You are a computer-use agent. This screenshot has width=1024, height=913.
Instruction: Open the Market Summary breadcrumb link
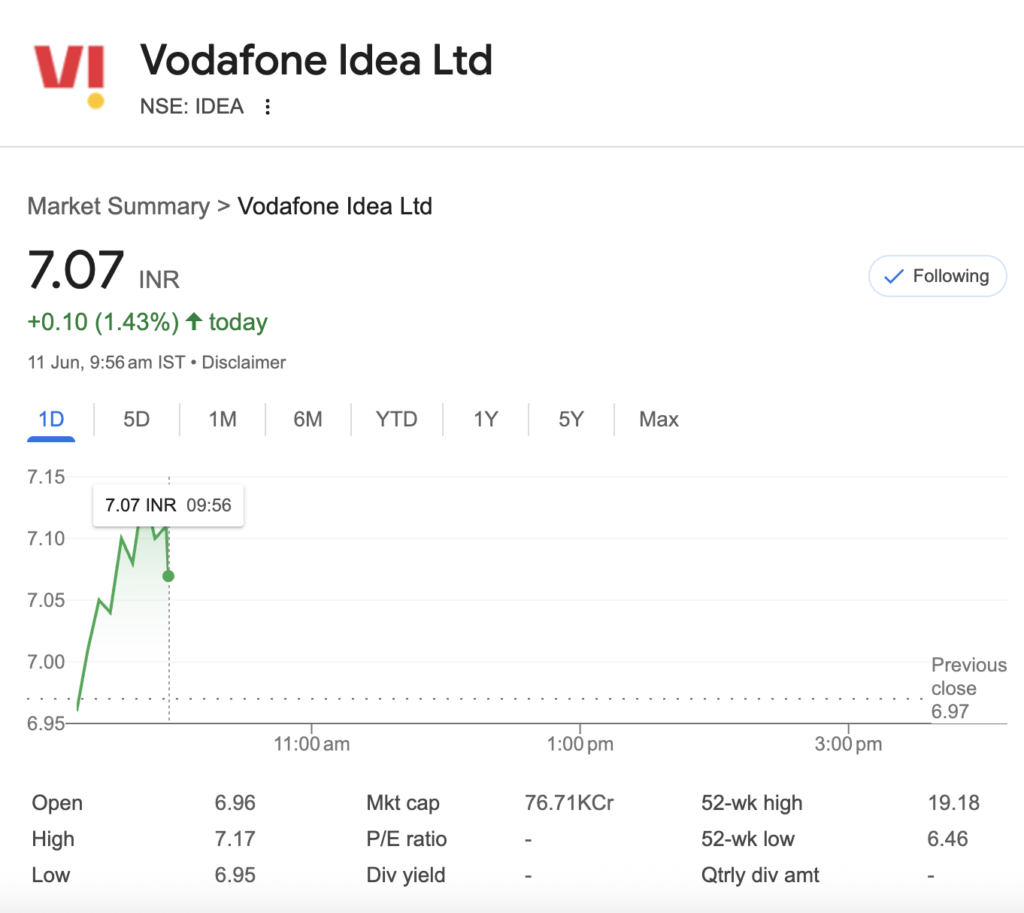118,206
